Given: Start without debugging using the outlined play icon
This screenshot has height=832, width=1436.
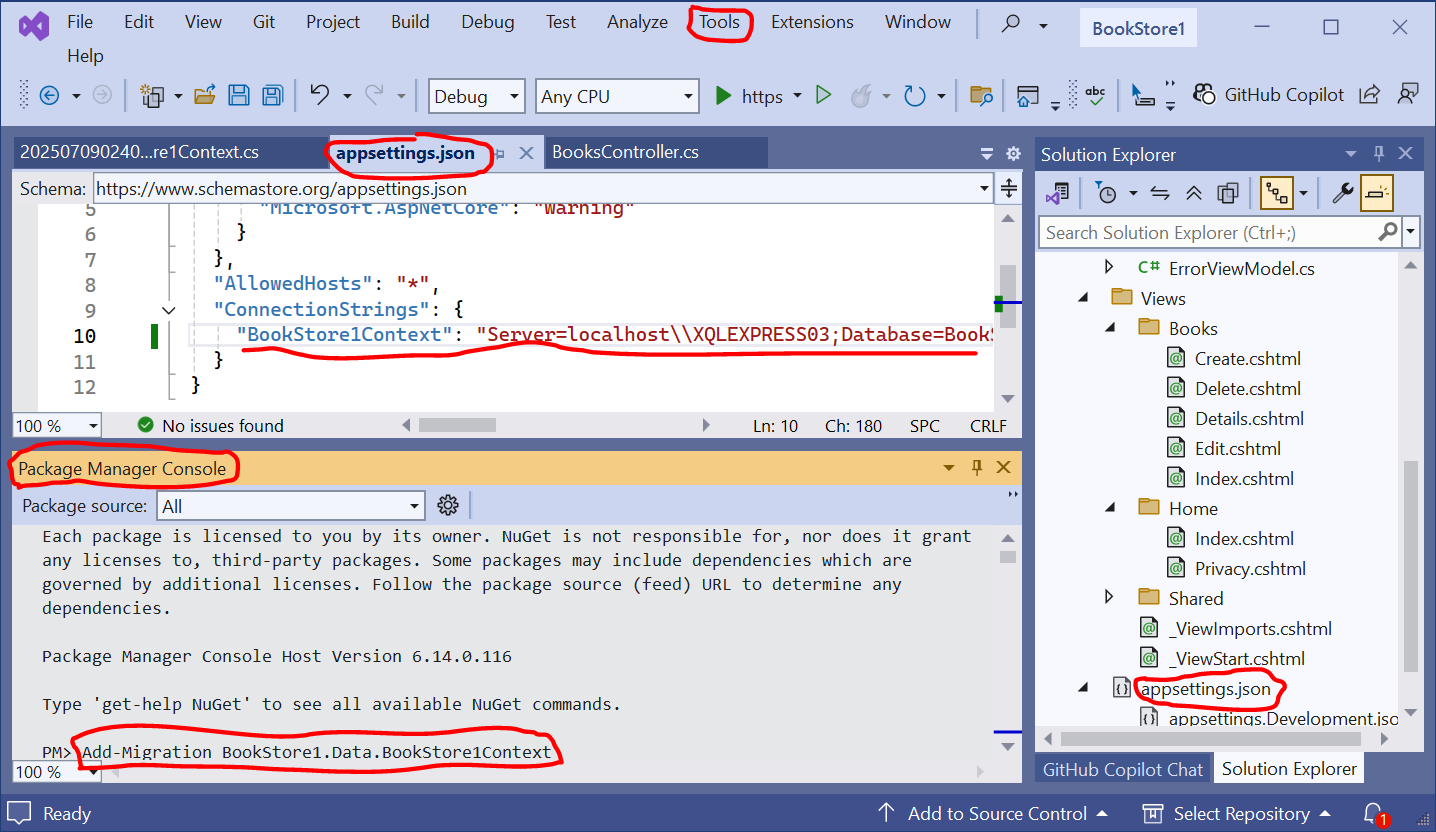Looking at the screenshot, I should click(823, 96).
